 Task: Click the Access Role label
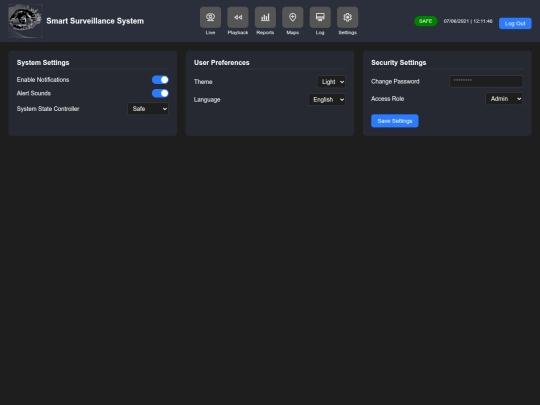tap(387, 99)
